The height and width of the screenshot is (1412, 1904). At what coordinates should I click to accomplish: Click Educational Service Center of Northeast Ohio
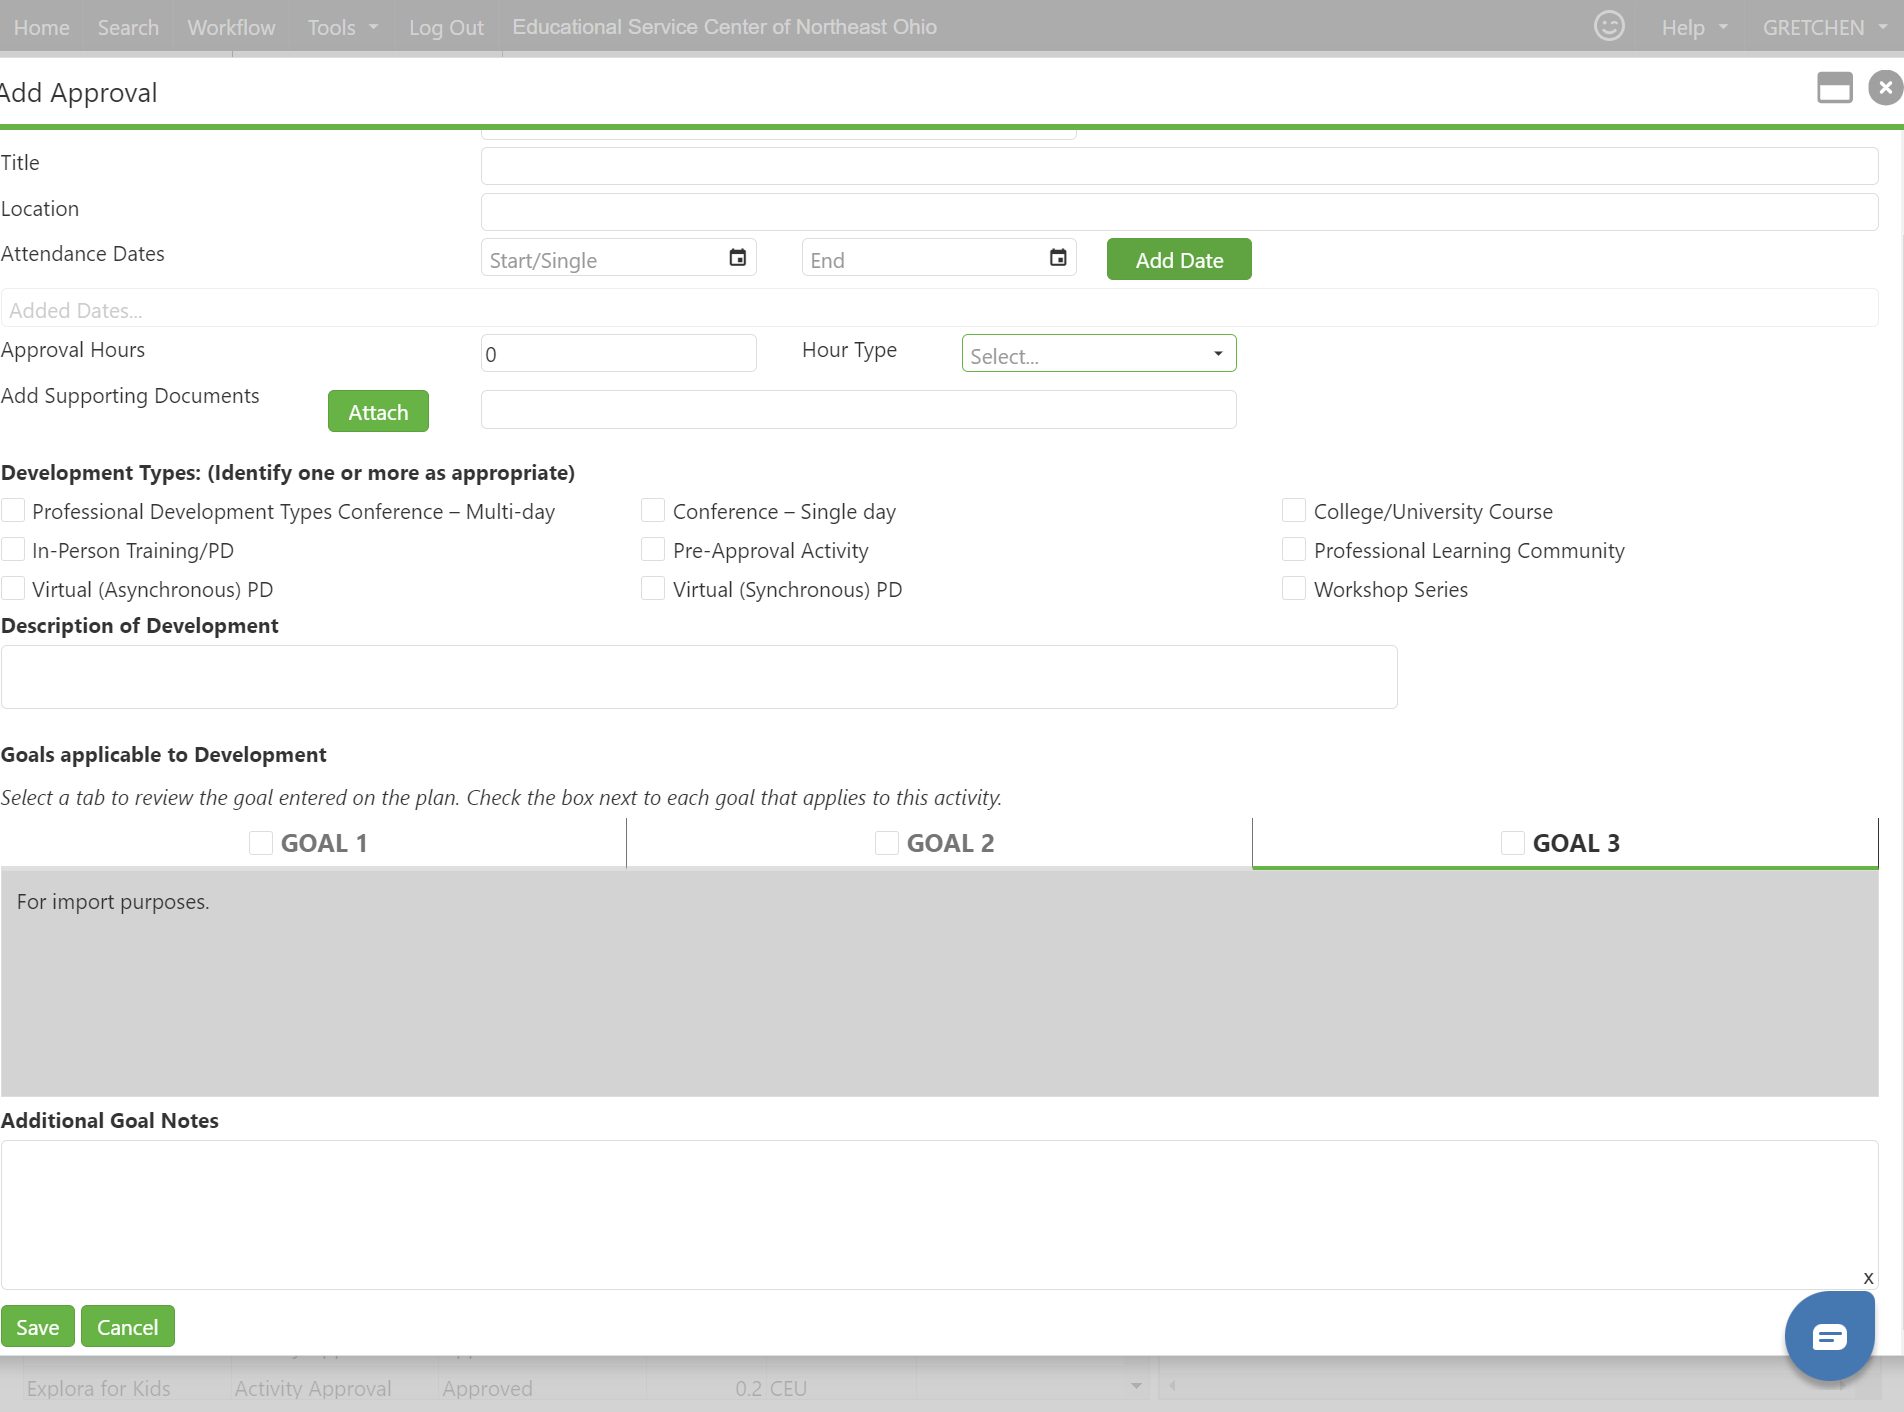(725, 27)
